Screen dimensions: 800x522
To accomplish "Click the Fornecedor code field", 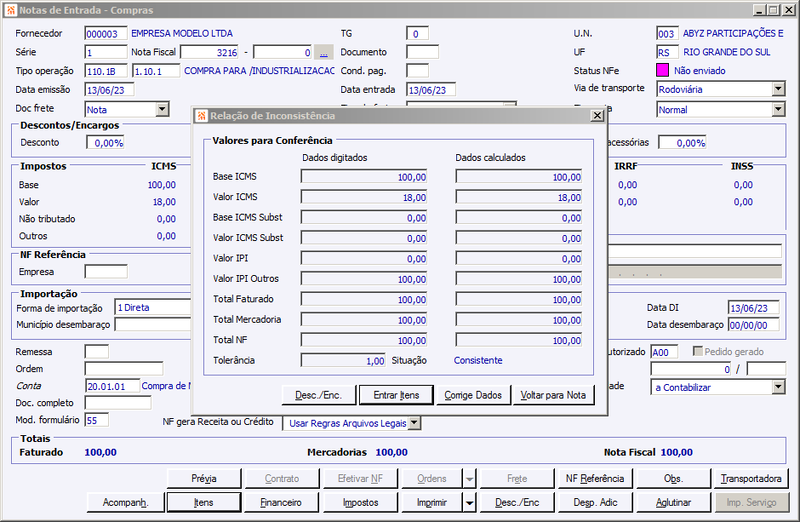I will [106, 34].
